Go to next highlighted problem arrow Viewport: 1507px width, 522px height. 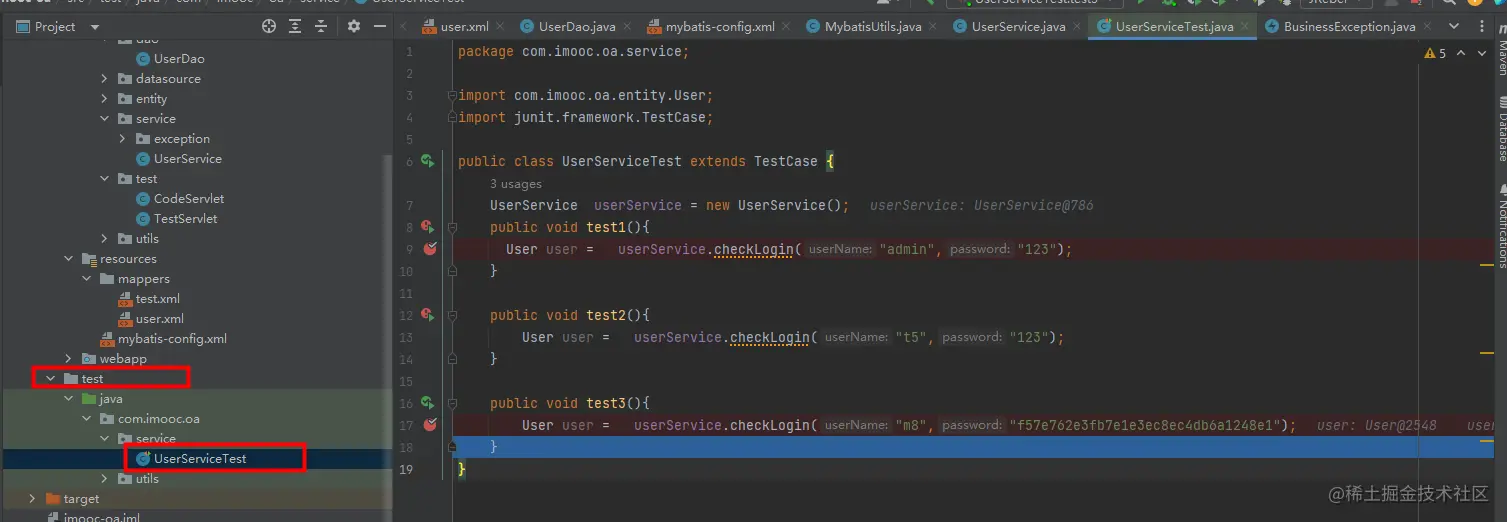click(x=1481, y=53)
